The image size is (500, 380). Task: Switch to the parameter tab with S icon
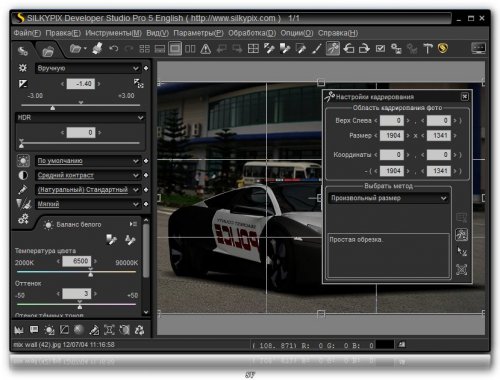pos(23,51)
